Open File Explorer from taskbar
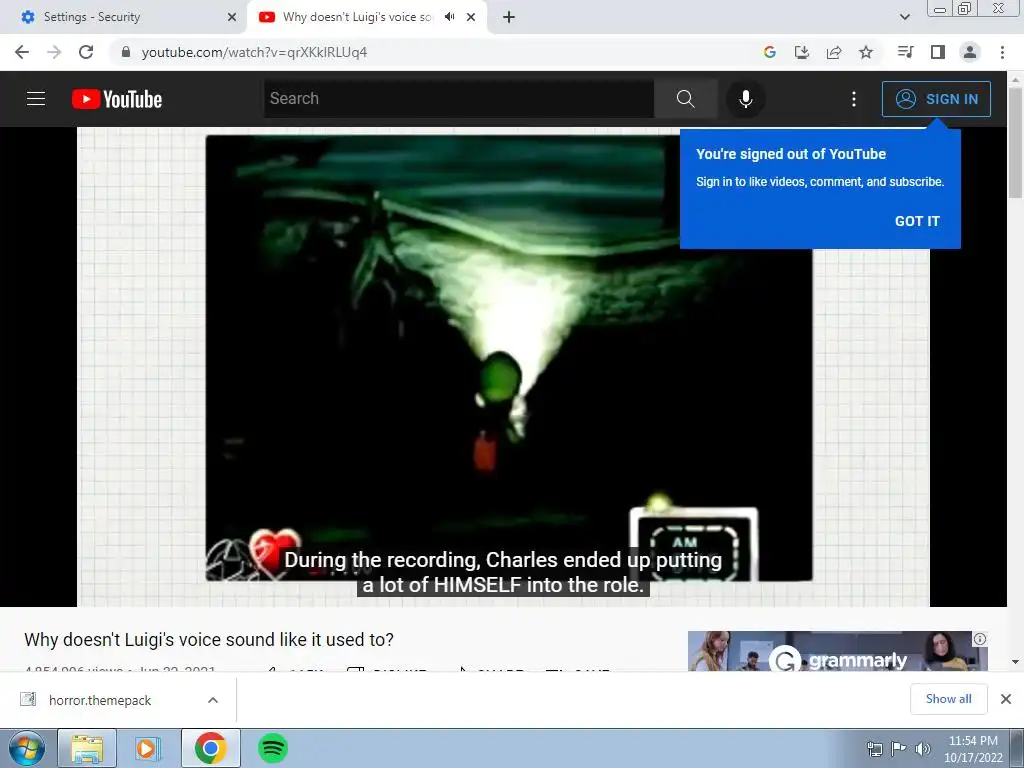This screenshot has width=1024, height=768. coord(87,748)
